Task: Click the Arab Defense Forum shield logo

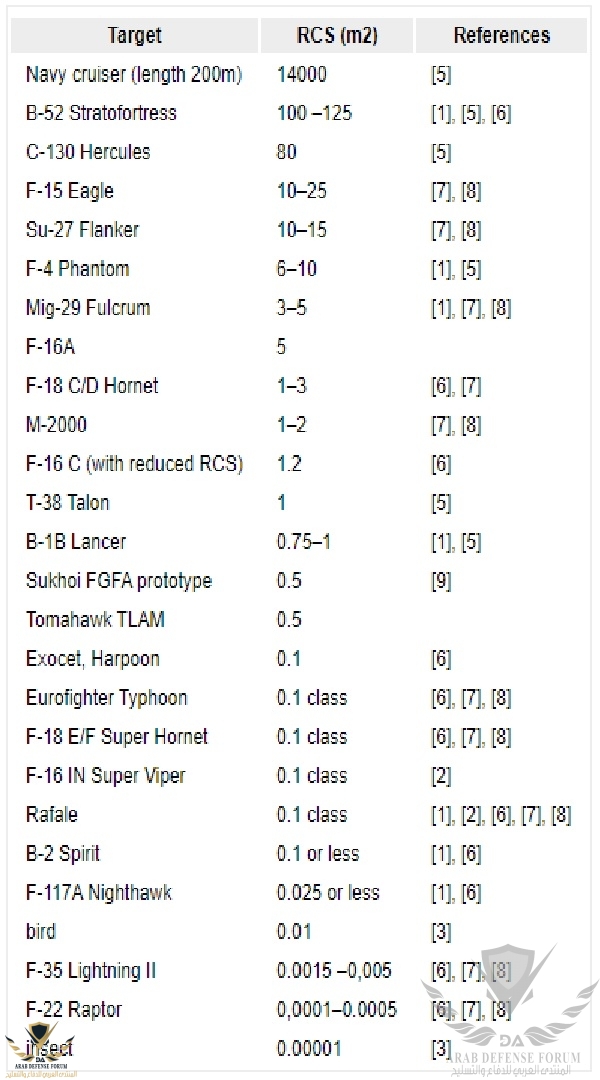Action: [509, 985]
